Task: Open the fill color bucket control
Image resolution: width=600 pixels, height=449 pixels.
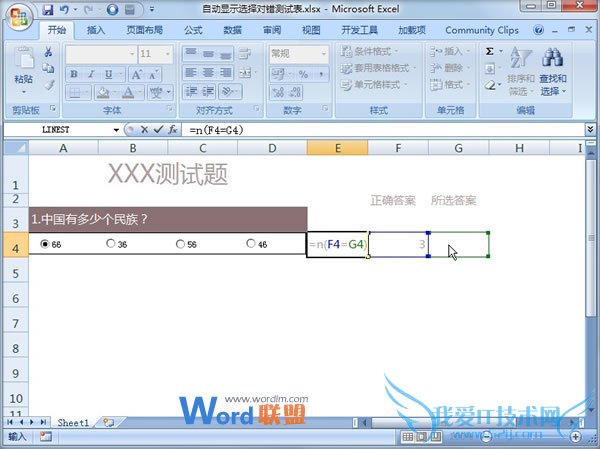Action: tap(103, 92)
